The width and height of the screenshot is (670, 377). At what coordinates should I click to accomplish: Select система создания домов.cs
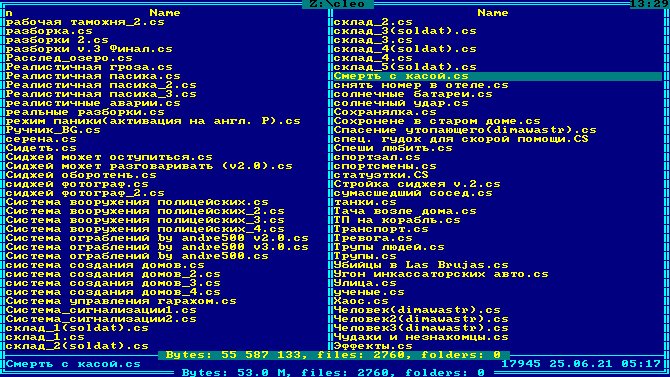coord(105,265)
